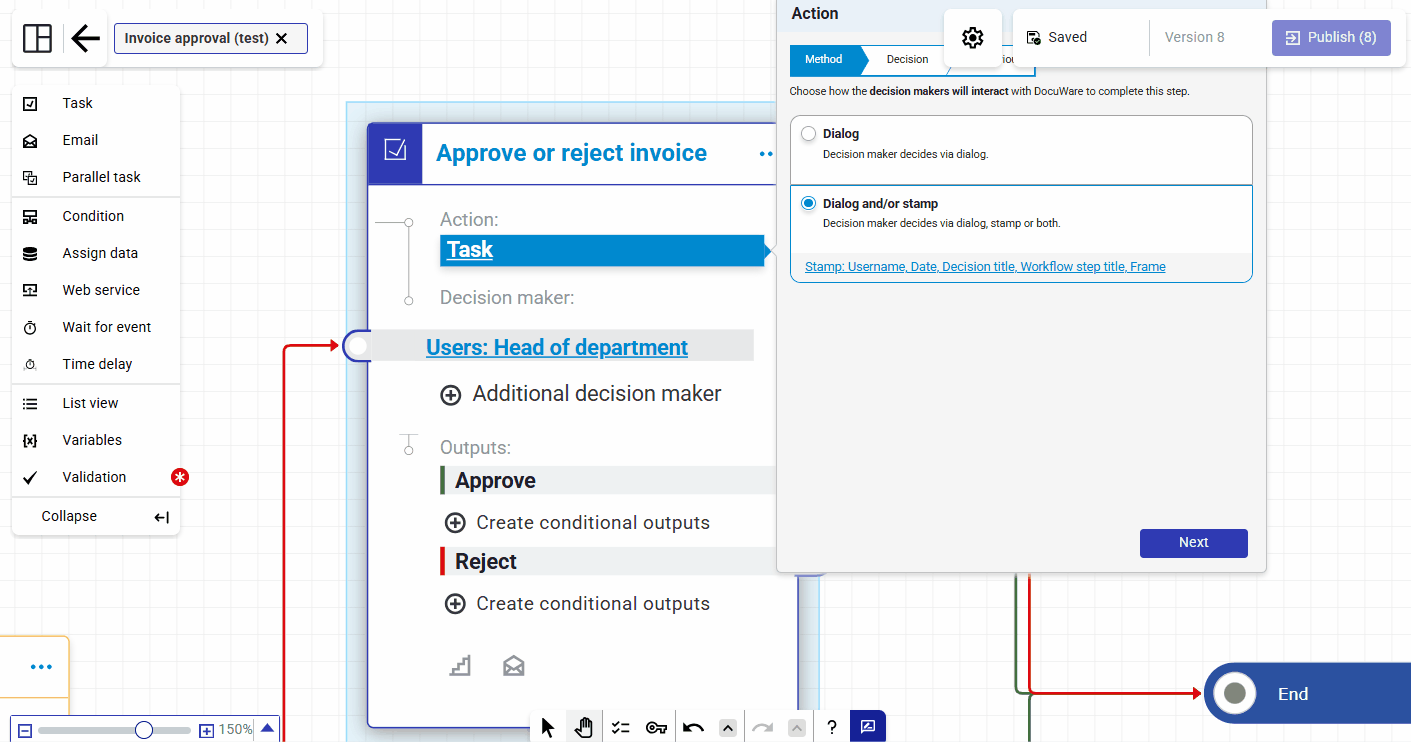Click the zoom slider handle

pos(144,730)
